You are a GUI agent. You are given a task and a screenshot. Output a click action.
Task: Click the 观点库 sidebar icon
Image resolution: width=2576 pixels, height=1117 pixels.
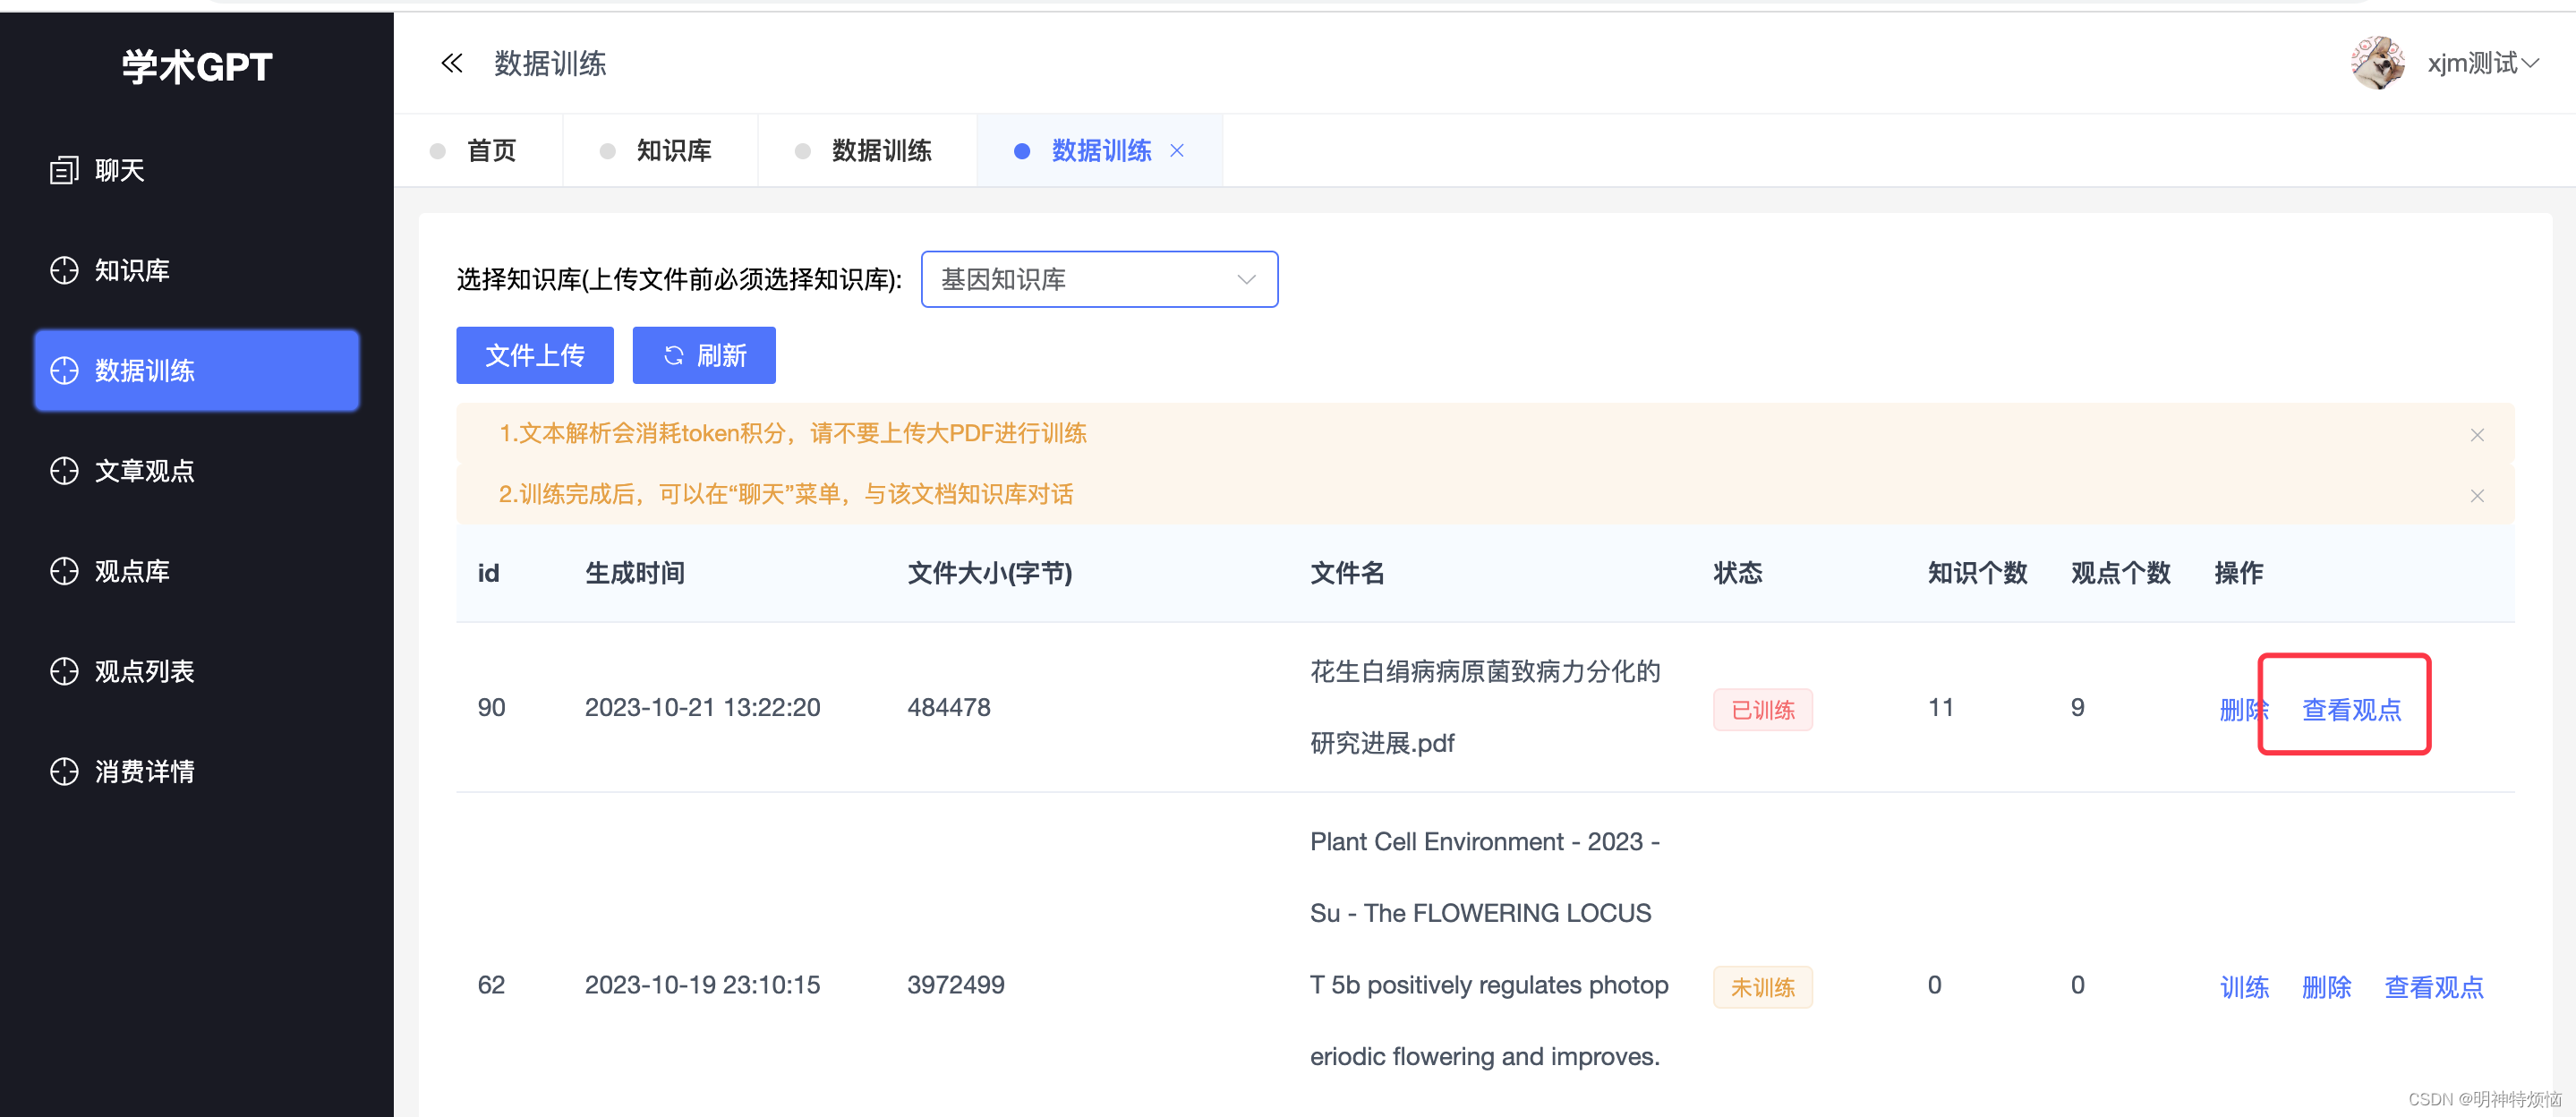64,571
